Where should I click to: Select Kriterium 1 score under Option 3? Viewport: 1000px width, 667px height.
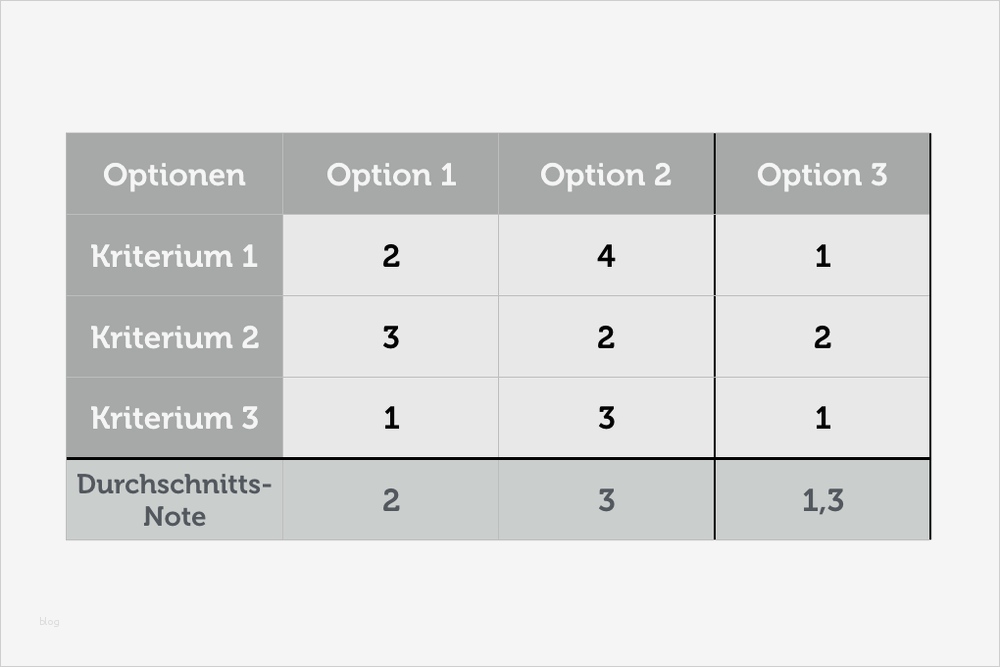822,256
